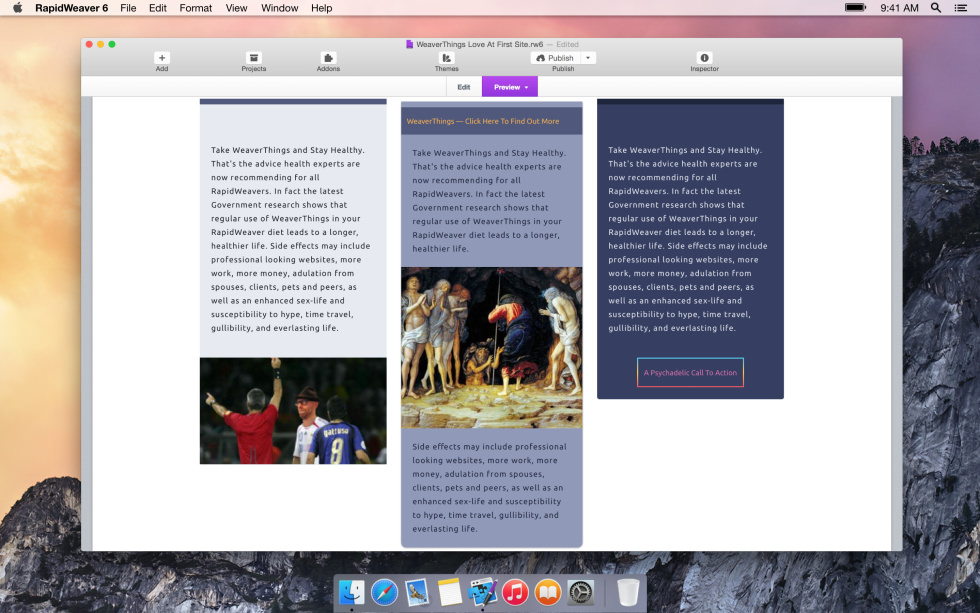Open the Mail stamp icon in the Dock
Screen dimensions: 980x613
click(x=416, y=592)
